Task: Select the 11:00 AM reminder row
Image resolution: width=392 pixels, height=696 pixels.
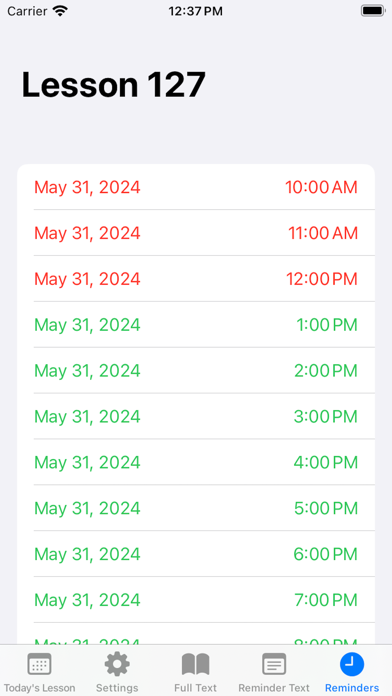Action: (x=196, y=233)
